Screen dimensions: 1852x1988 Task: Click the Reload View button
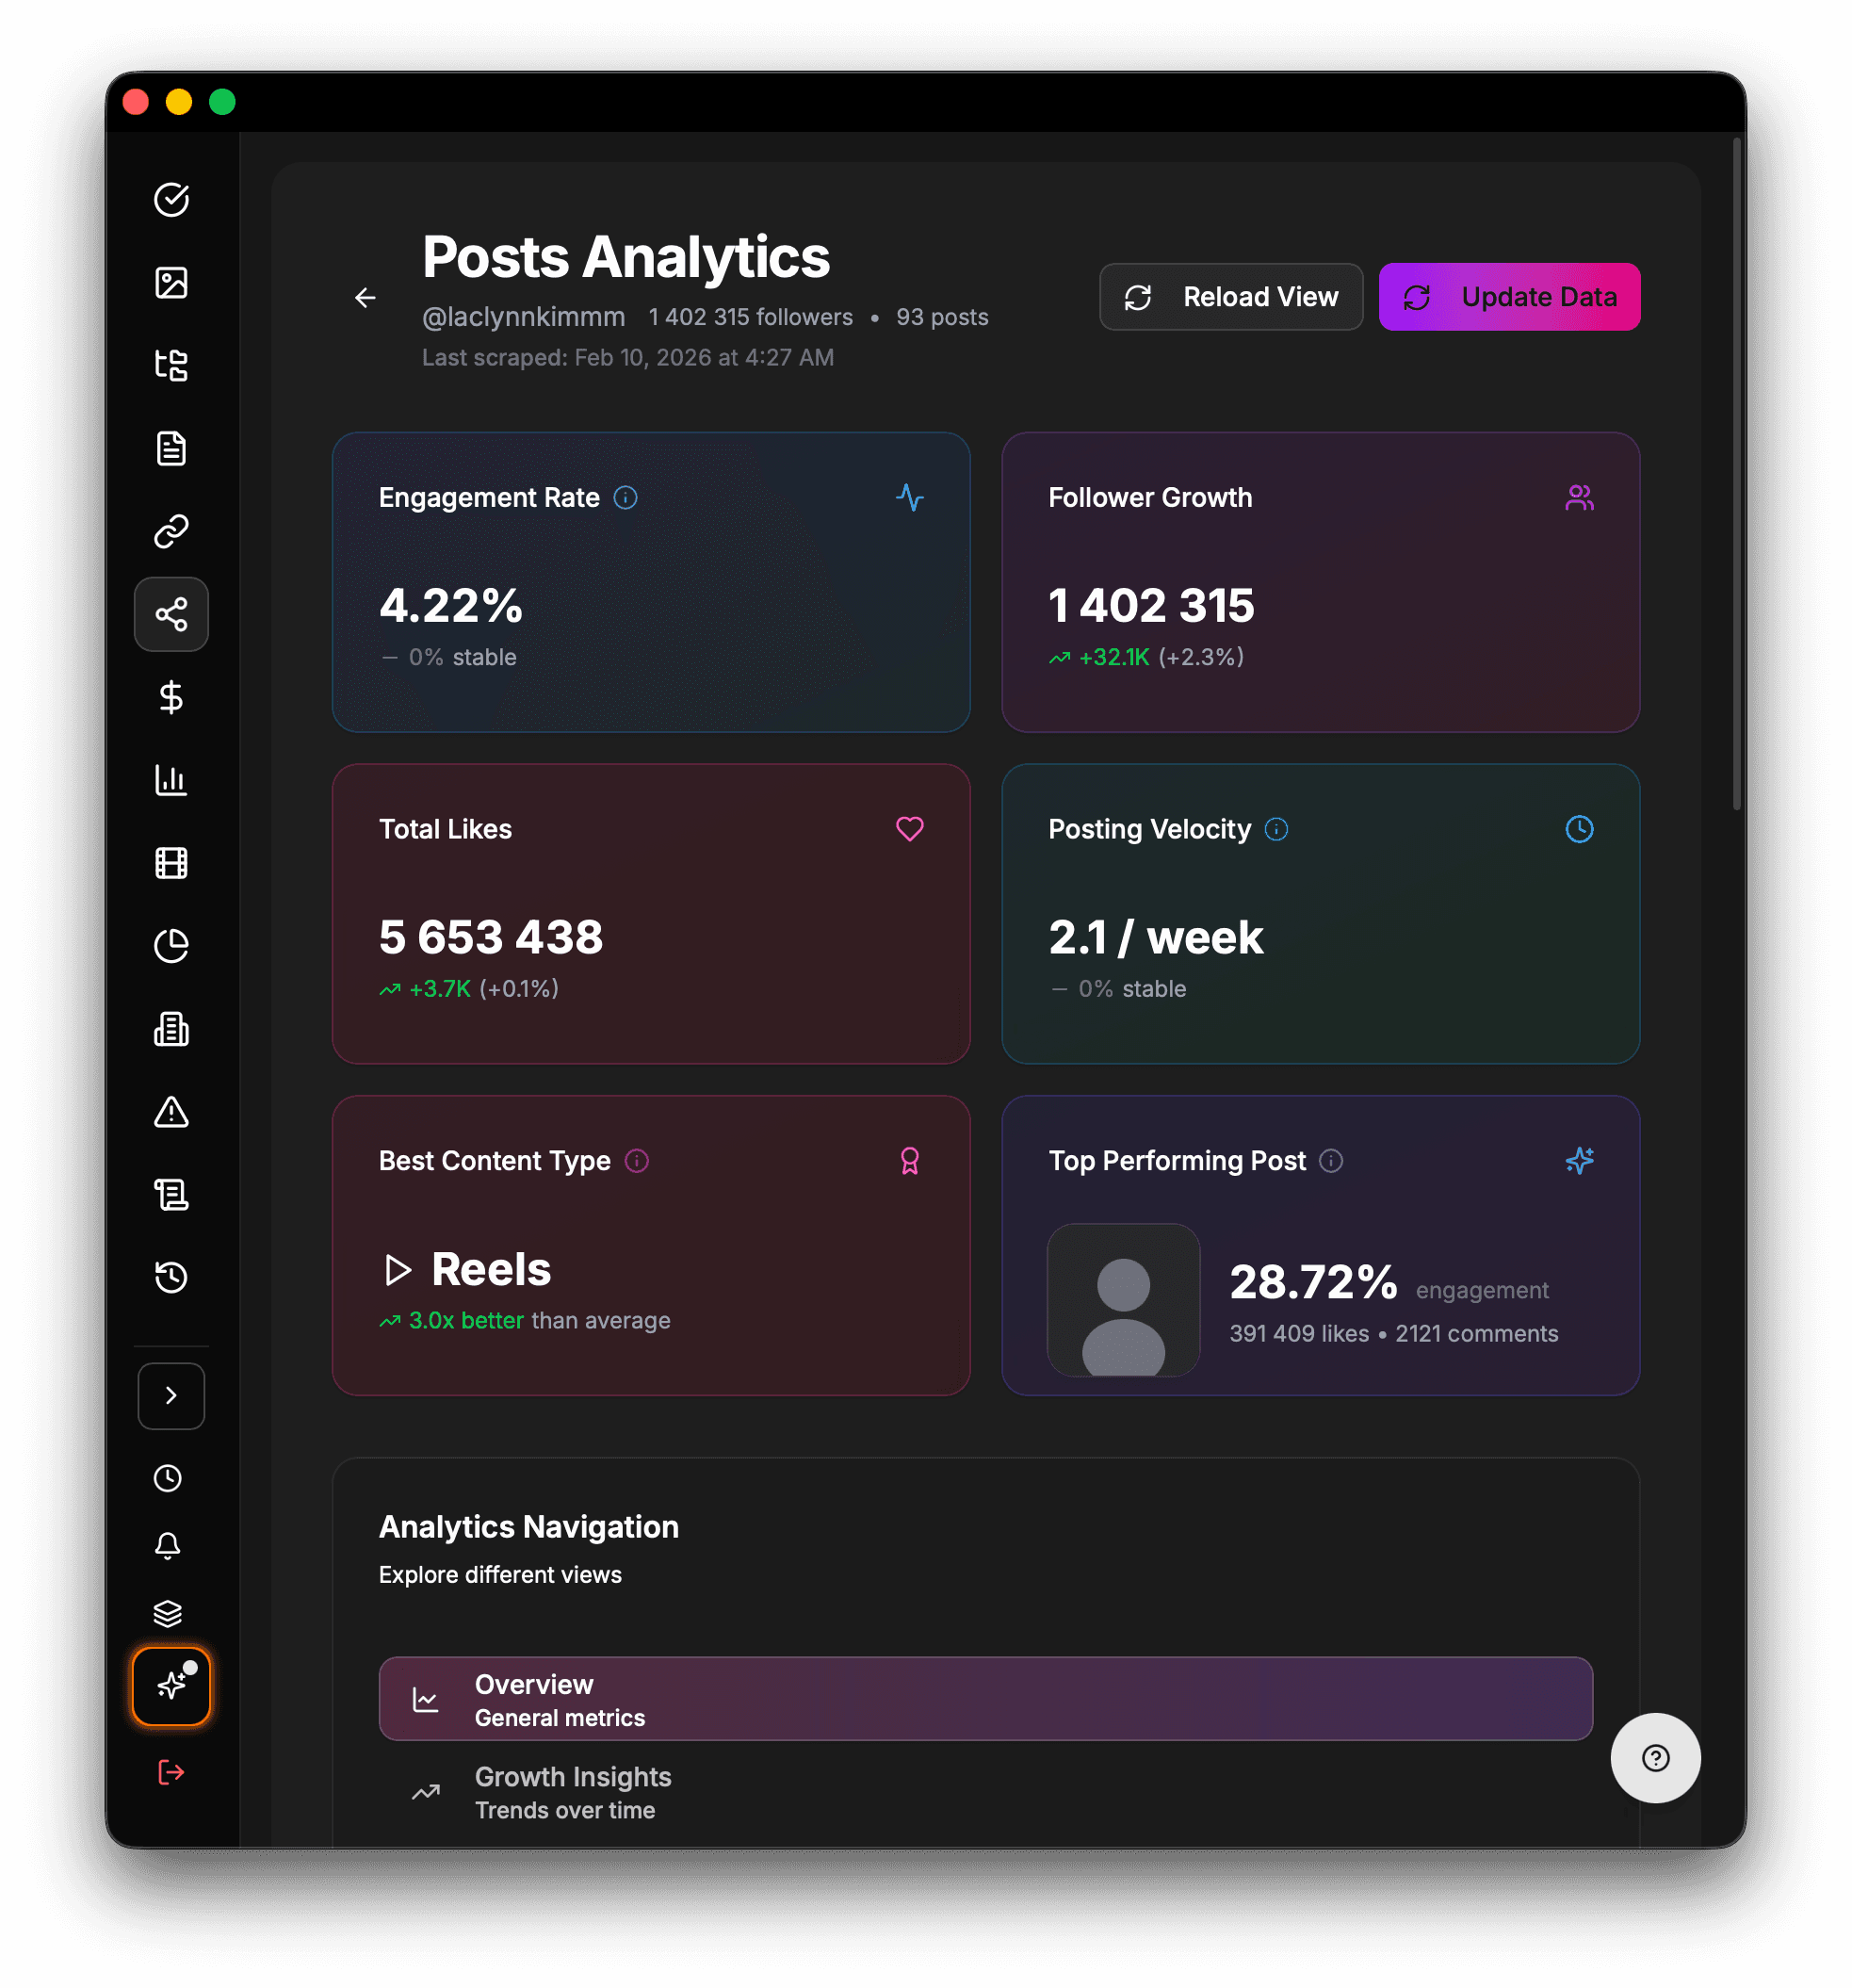[1231, 297]
